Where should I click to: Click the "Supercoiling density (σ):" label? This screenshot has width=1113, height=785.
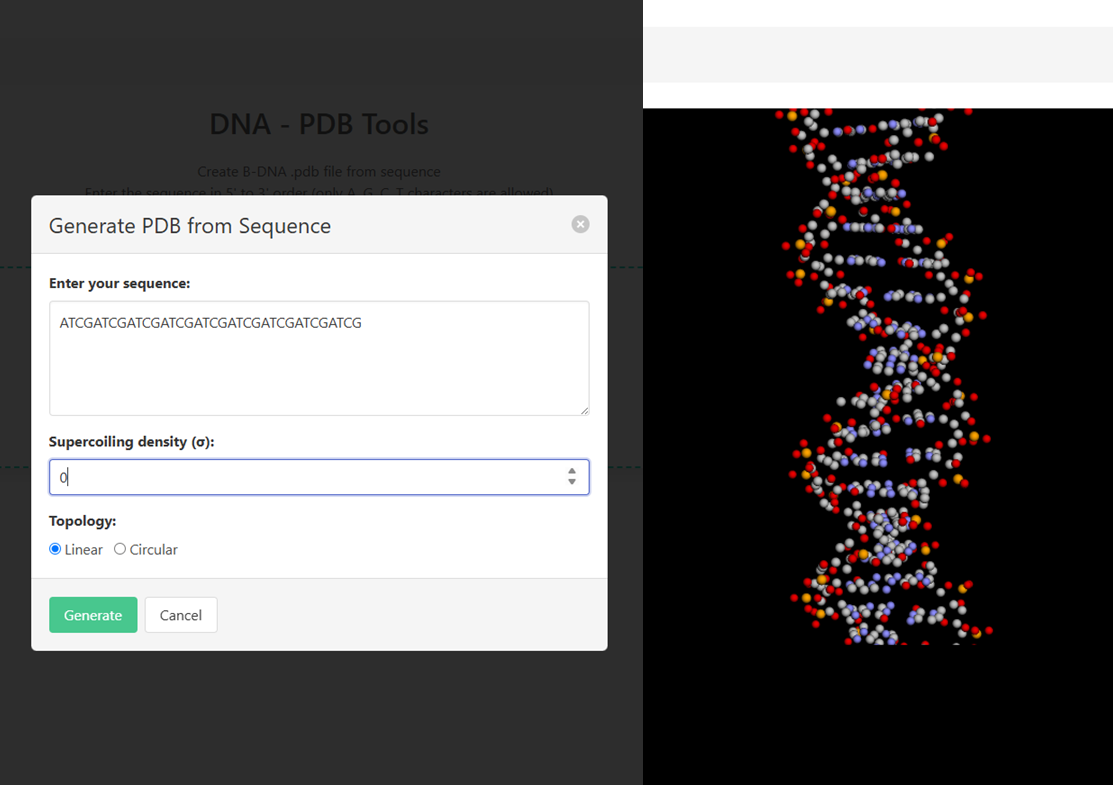(132, 441)
